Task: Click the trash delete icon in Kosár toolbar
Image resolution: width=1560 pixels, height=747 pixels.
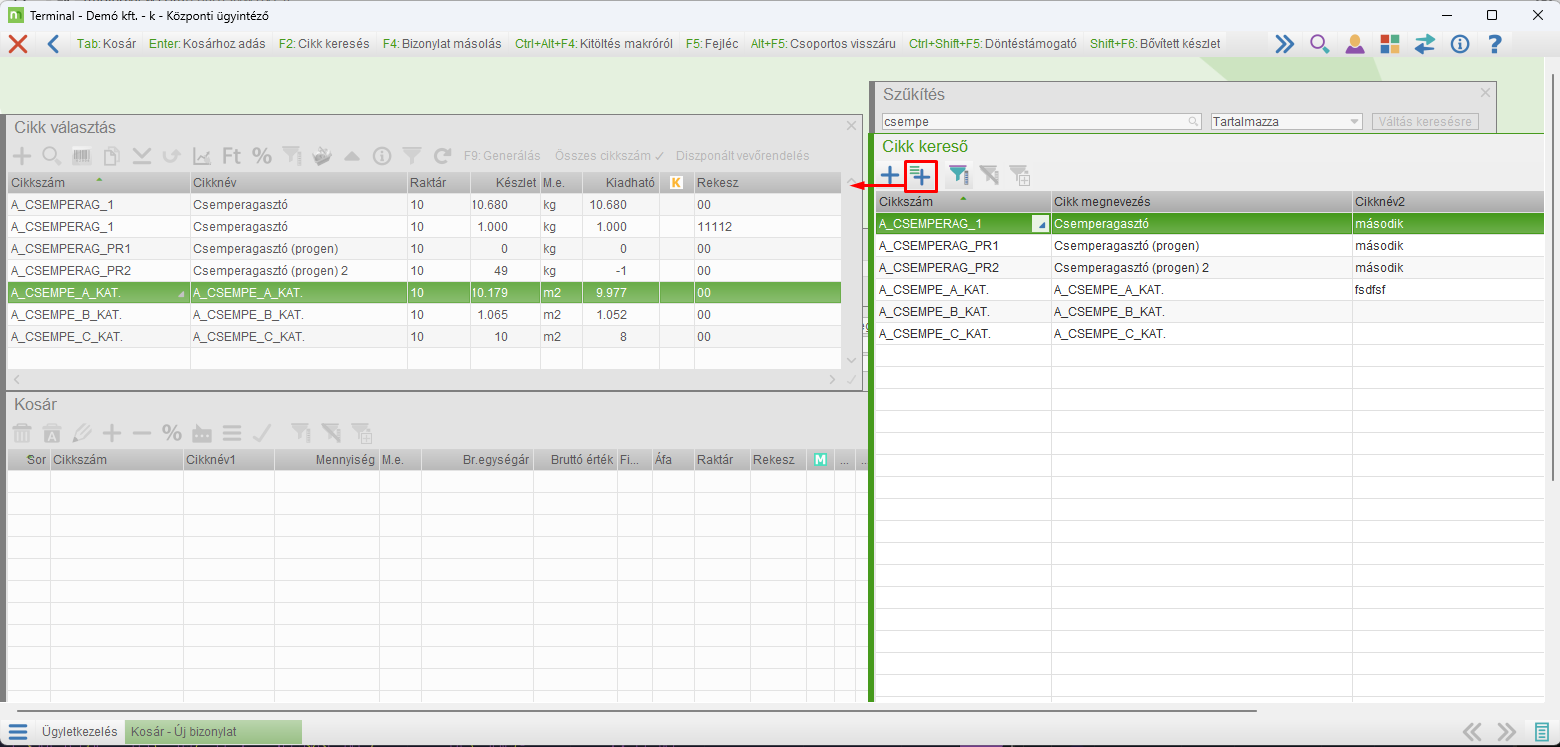Action: click(22, 433)
